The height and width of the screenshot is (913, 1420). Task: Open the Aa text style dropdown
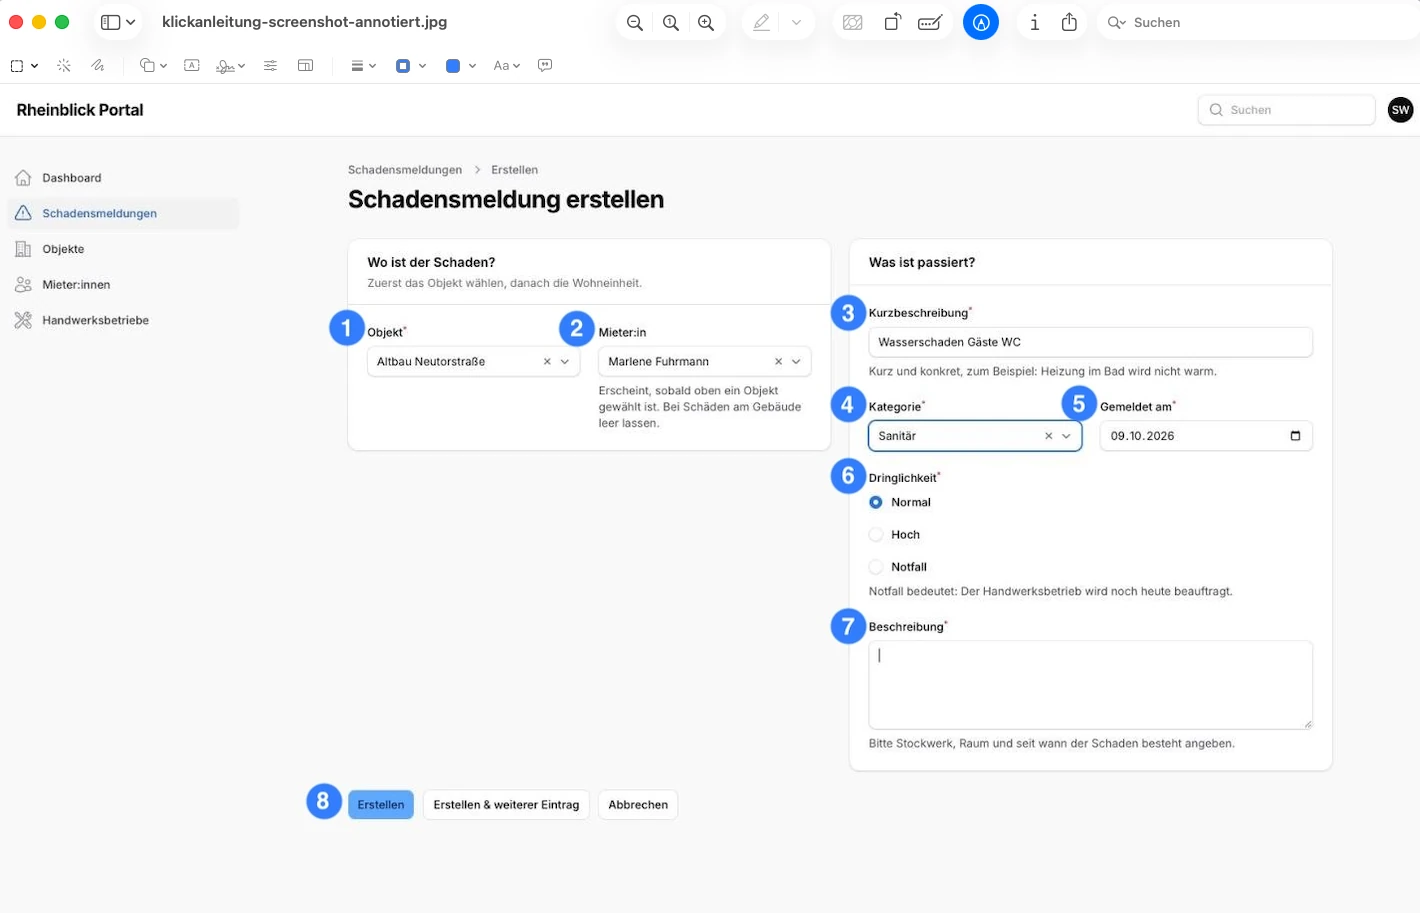tap(507, 66)
